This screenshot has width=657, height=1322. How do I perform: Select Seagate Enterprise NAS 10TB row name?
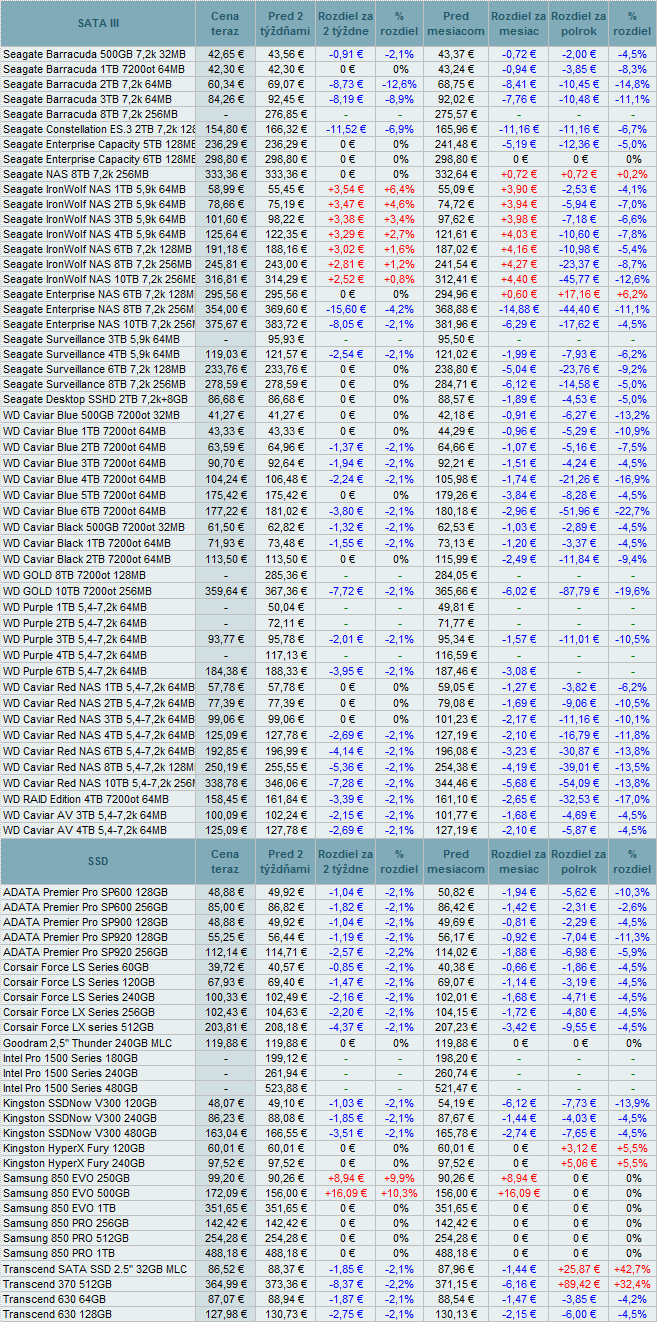(x=98, y=324)
